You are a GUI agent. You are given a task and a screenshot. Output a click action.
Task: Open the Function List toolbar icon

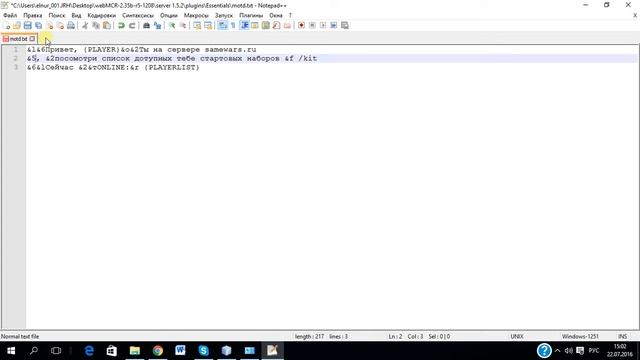(276, 25)
